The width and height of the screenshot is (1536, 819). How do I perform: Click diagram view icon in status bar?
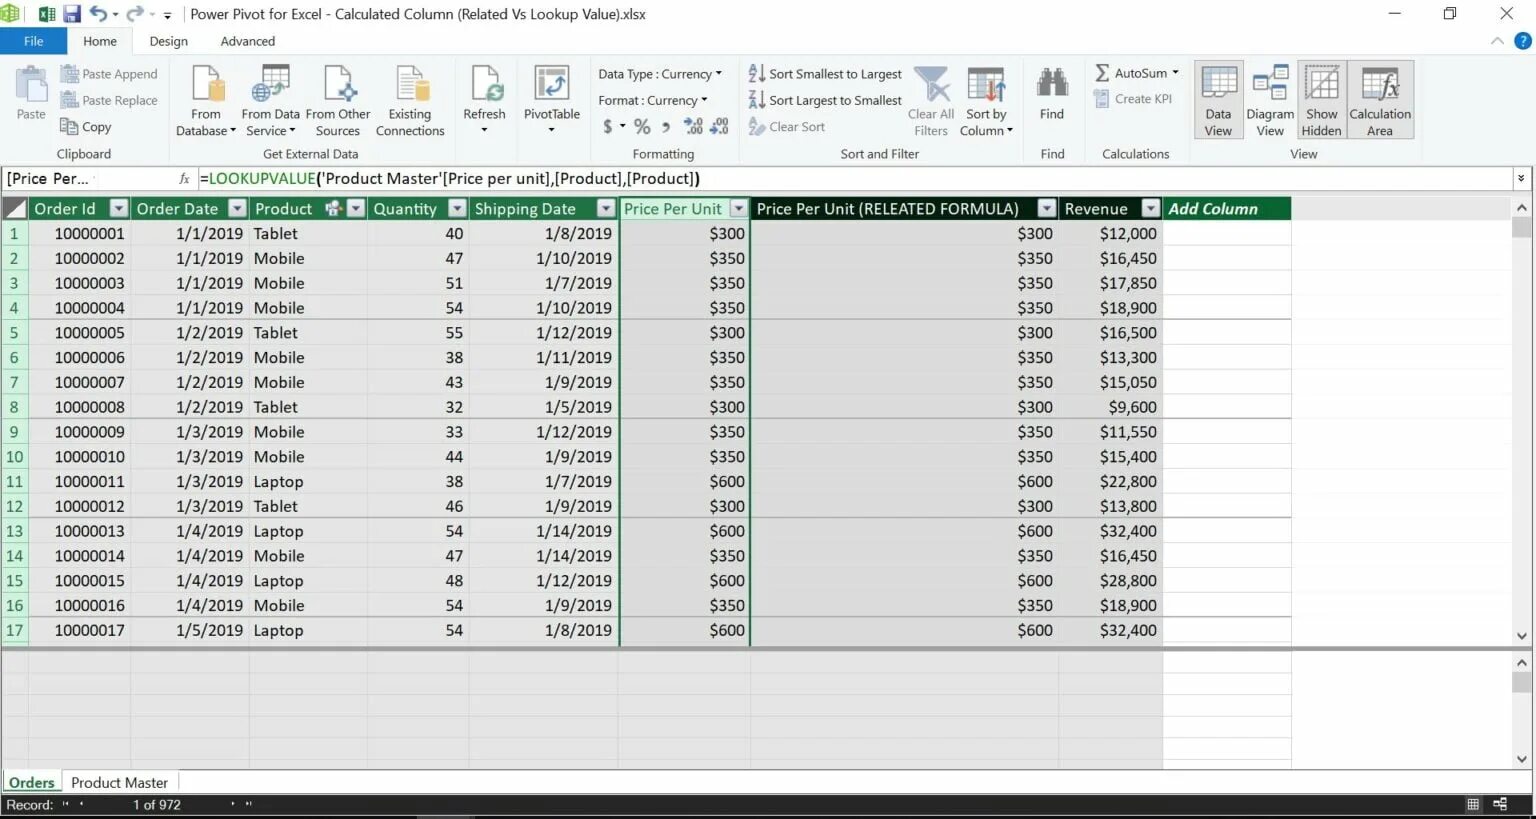pyautogui.click(x=1500, y=804)
